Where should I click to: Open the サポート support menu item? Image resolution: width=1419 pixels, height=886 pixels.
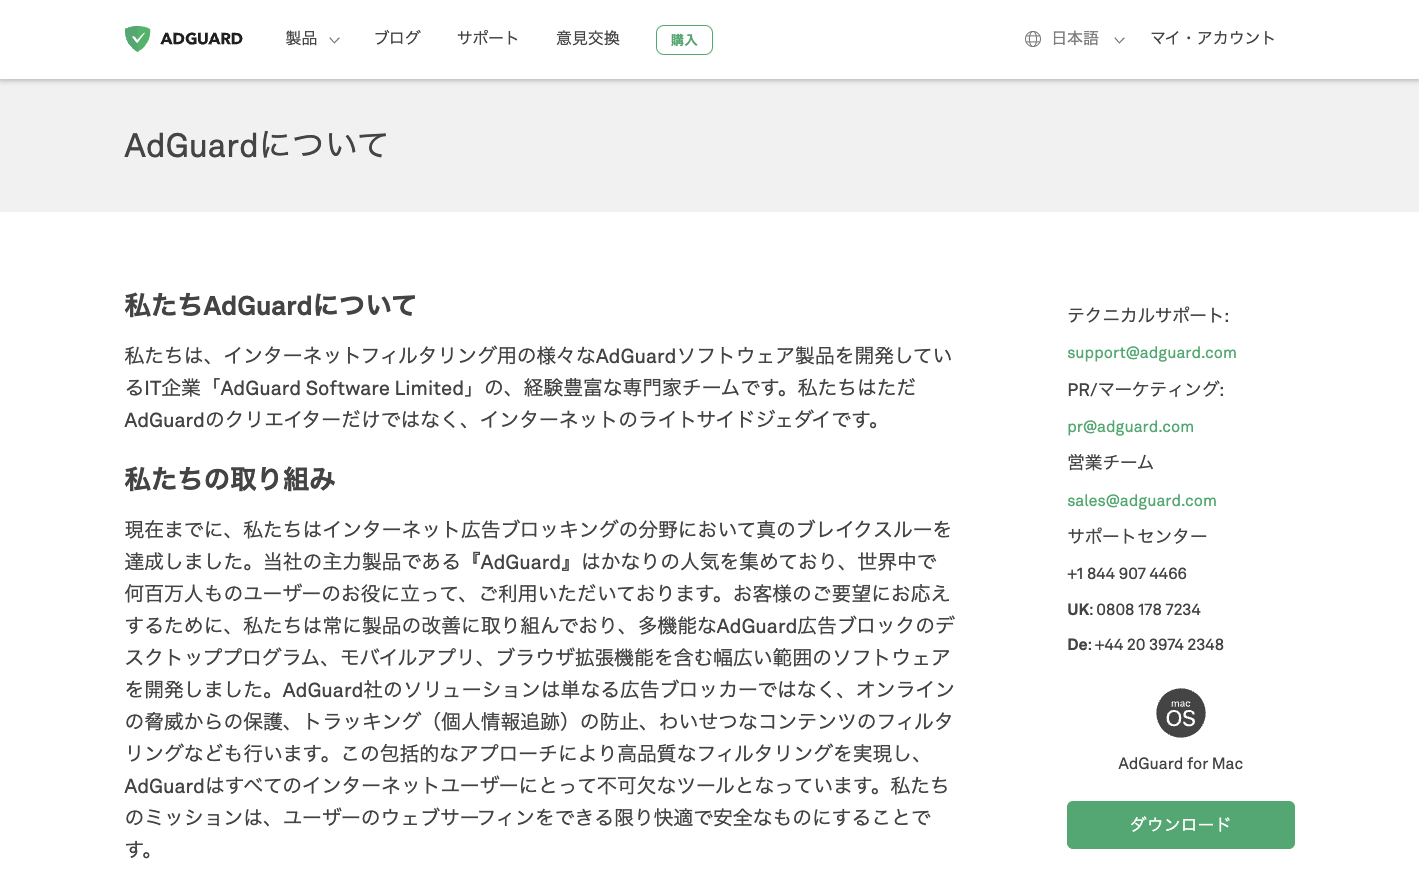coord(488,38)
